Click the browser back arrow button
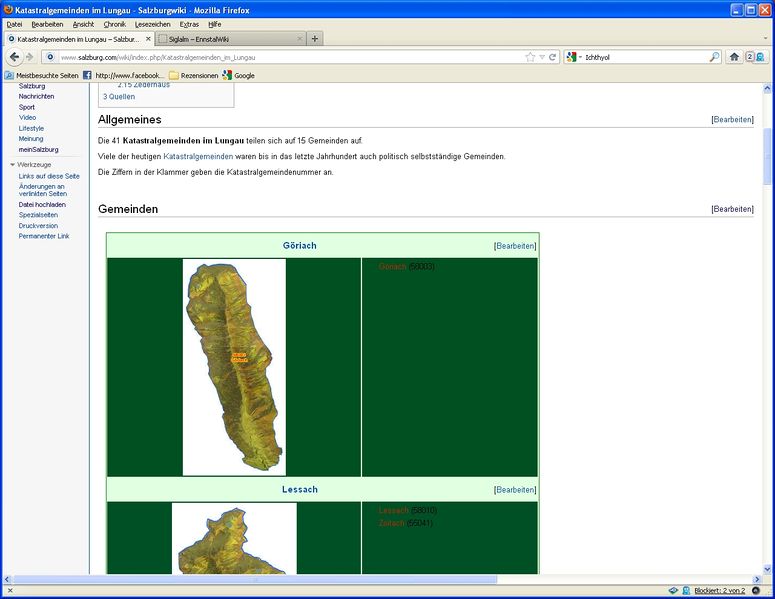Viewport: 775px width, 599px height. (x=14, y=57)
